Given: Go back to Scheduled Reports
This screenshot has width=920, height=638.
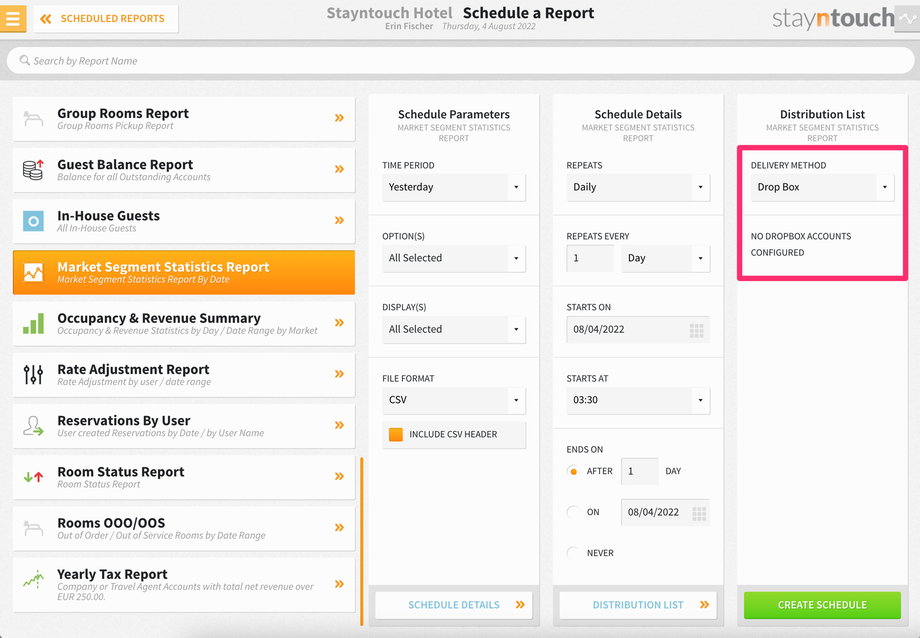Looking at the screenshot, I should (x=106, y=19).
